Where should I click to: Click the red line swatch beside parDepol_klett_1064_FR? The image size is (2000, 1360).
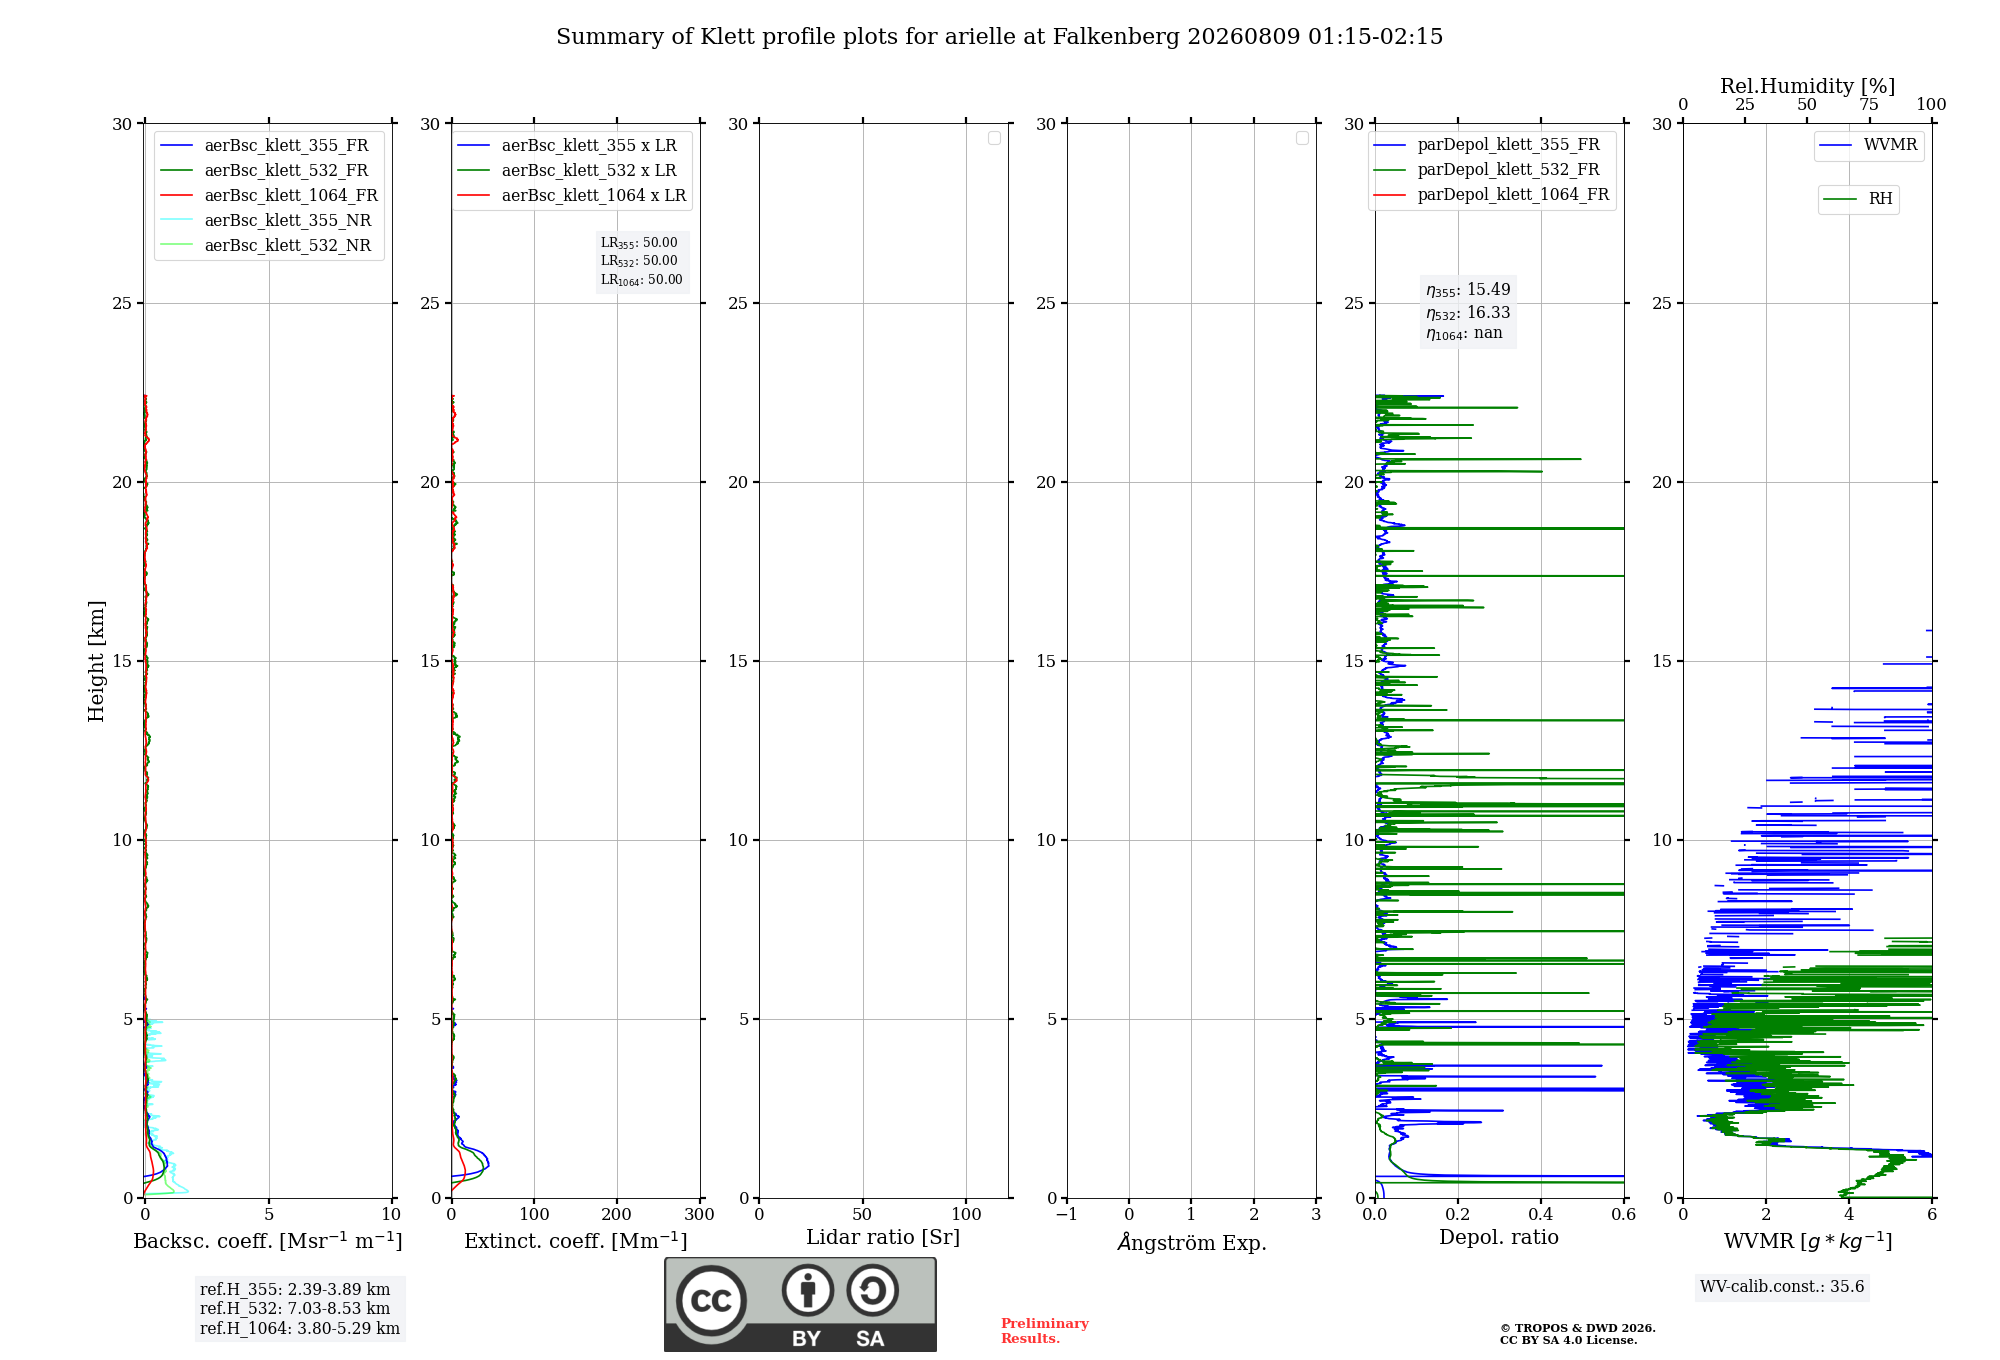click(1390, 195)
